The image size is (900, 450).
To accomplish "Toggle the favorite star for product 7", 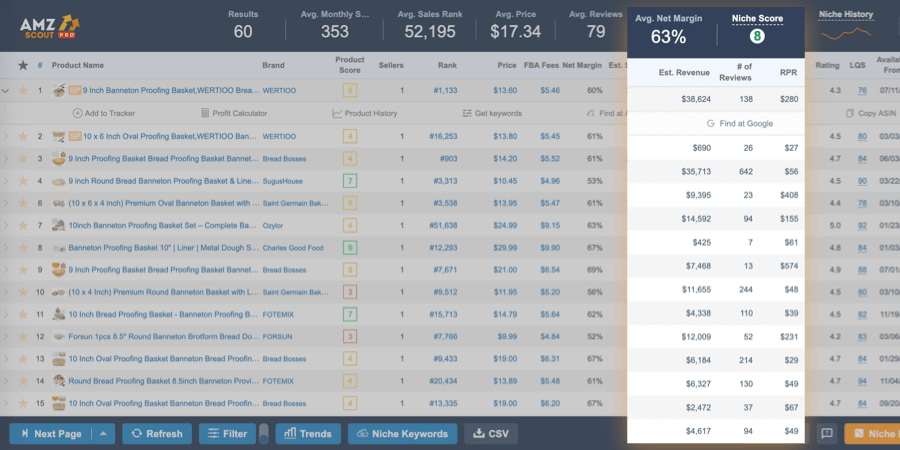I will point(23,226).
